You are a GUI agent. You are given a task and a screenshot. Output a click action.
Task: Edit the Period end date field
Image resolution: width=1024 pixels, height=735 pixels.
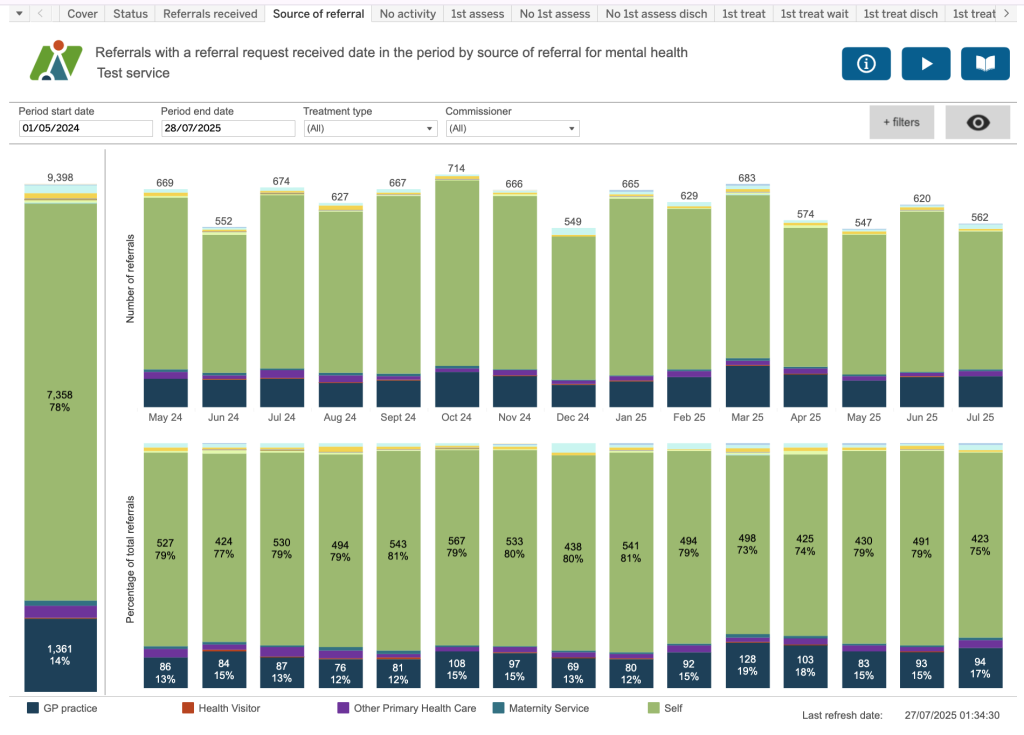click(x=227, y=129)
